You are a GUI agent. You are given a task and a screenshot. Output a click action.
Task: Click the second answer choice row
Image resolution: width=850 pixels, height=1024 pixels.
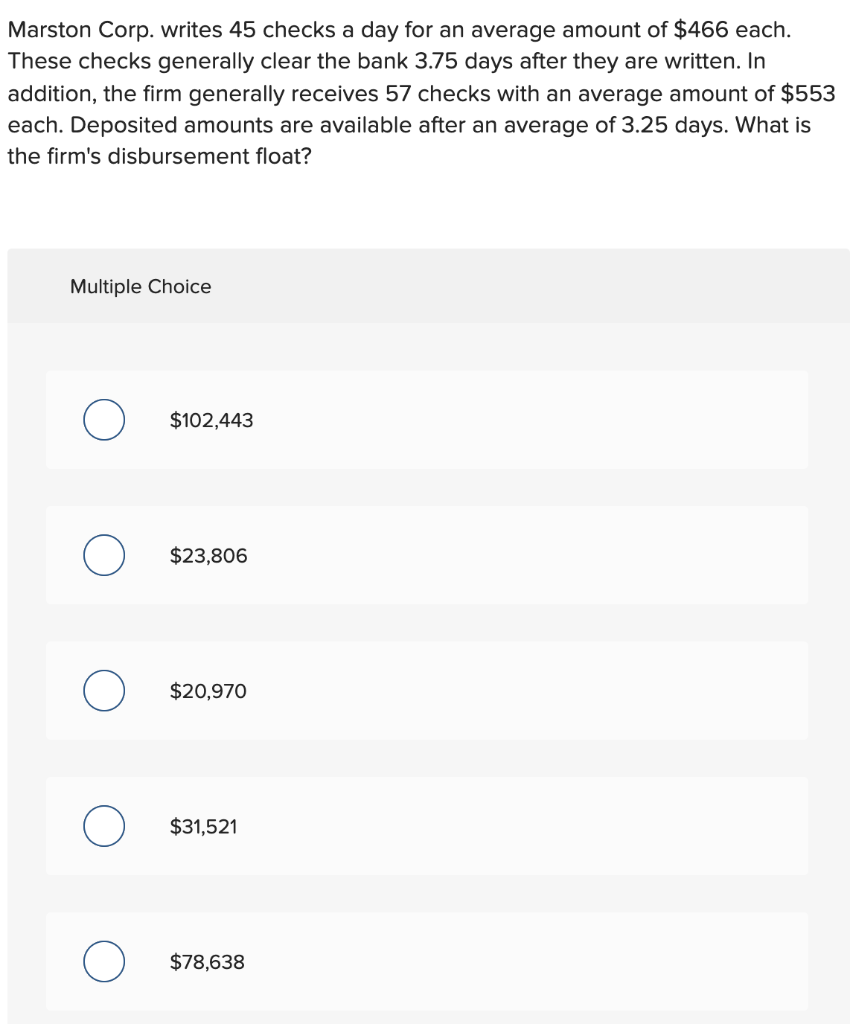coord(425,555)
